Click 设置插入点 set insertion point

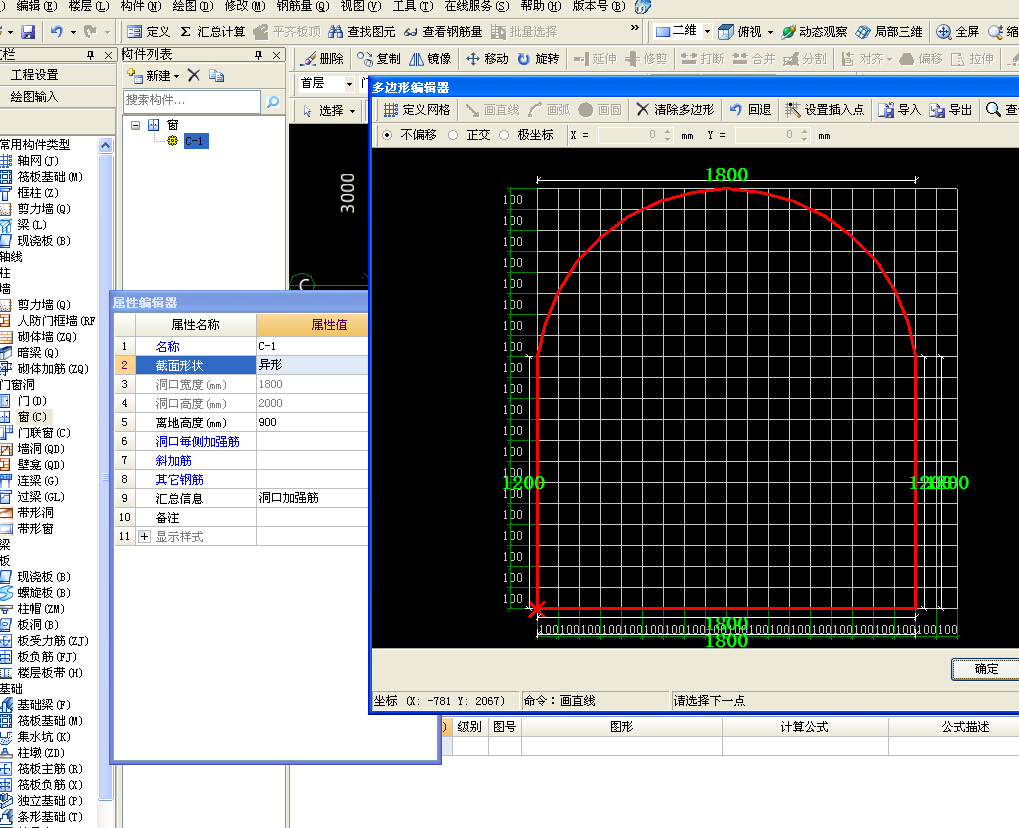click(825, 109)
